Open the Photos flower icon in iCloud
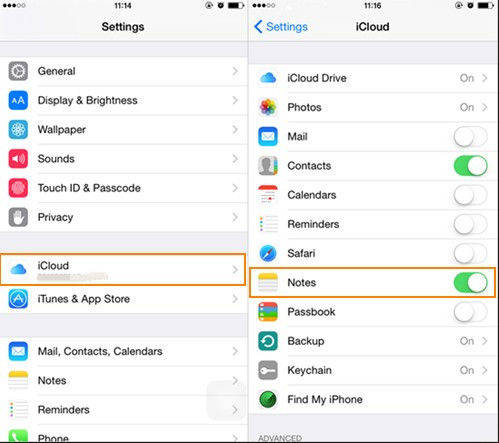The height and width of the screenshot is (443, 499). [x=268, y=107]
